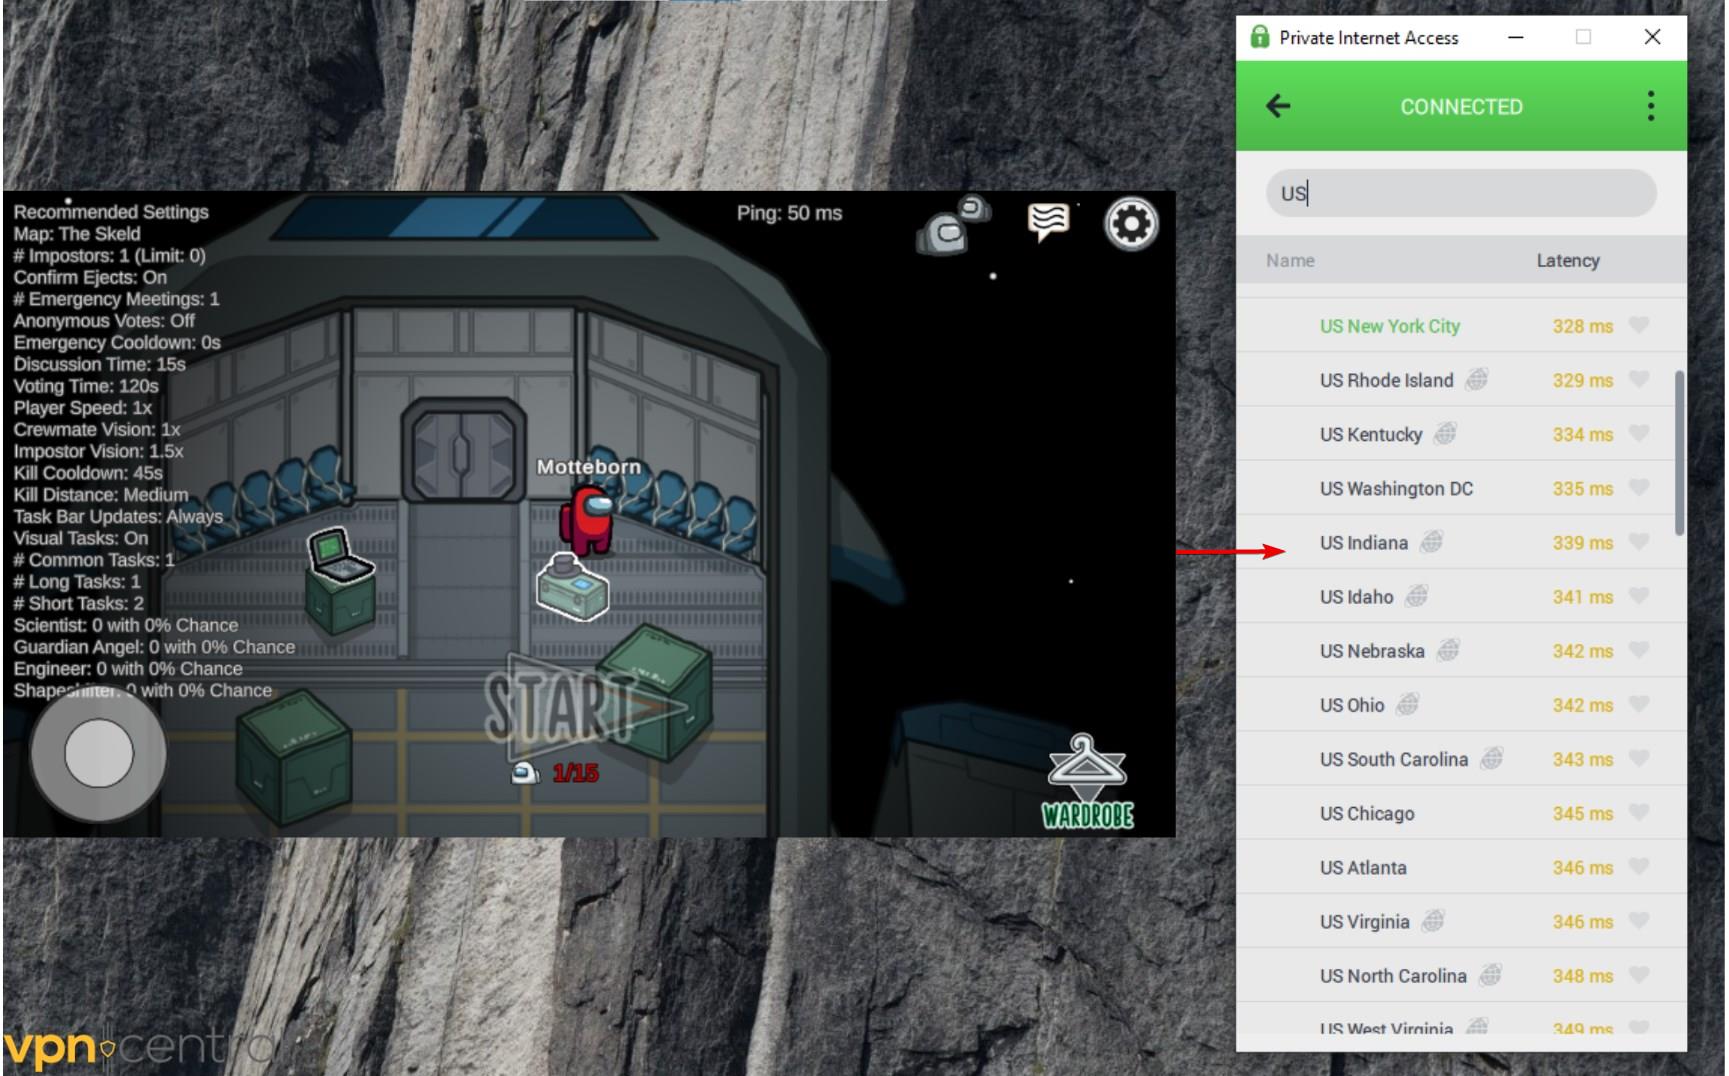Sort server list by Latency column
1729x1076 pixels.
click(1567, 261)
